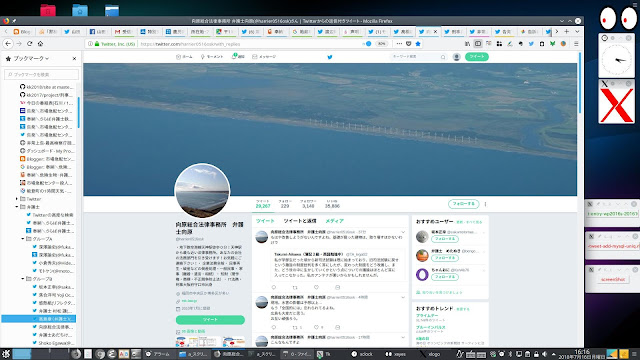Open the kk2017/project GitHub bookmark

47,95
